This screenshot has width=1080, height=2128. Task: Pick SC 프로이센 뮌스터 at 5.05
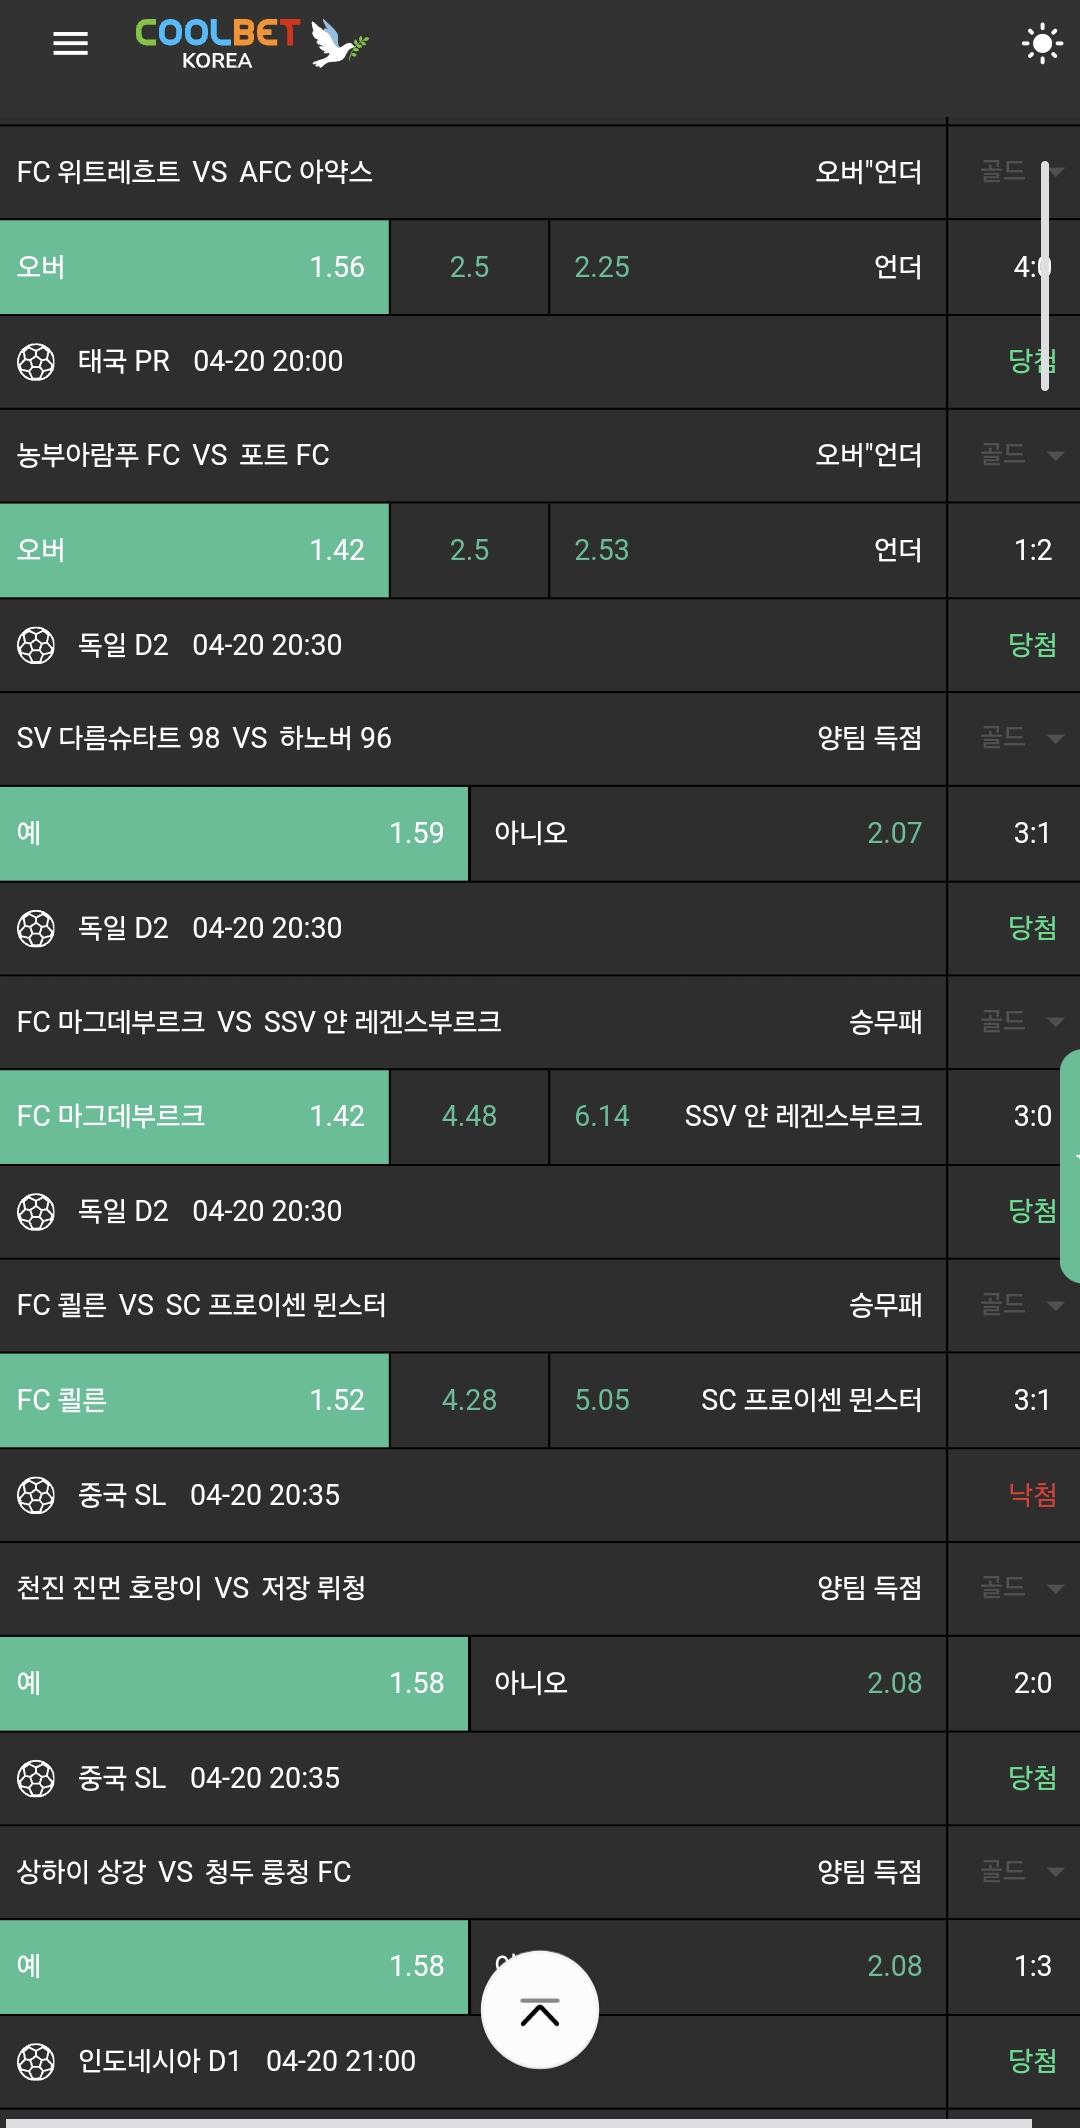pos(747,1400)
